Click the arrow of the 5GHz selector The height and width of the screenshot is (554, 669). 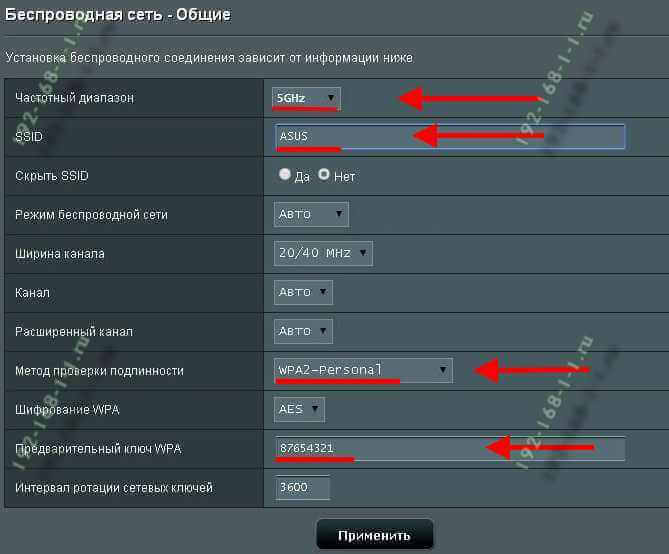(x=331, y=98)
